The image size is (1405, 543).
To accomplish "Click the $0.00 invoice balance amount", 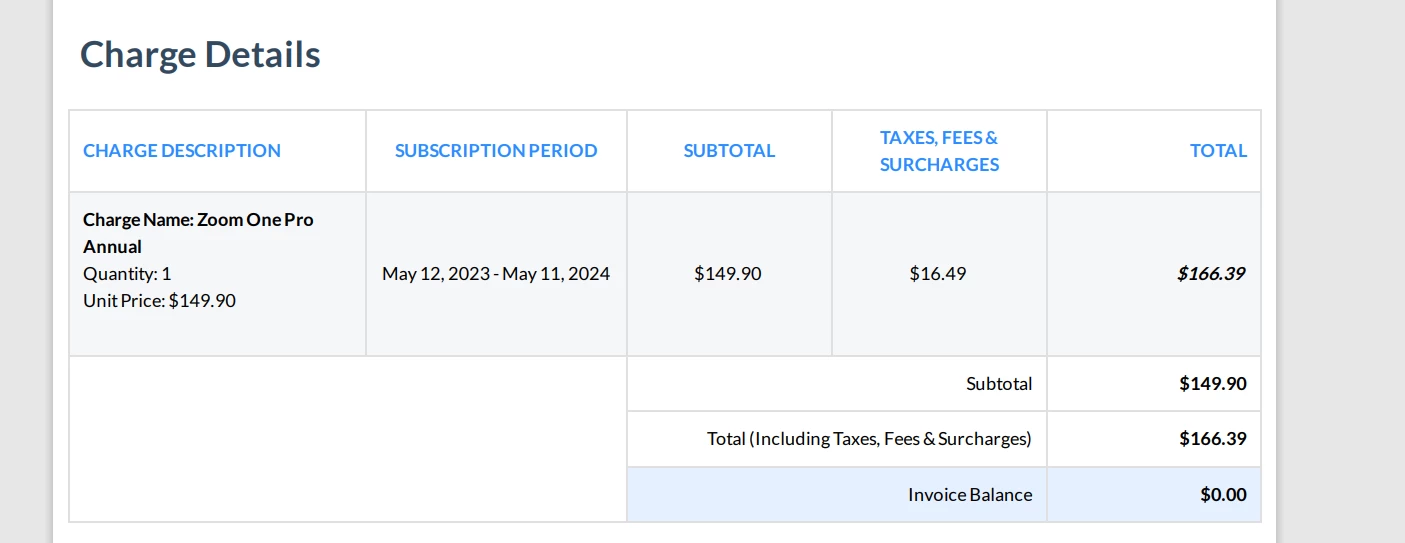I will click(1223, 494).
